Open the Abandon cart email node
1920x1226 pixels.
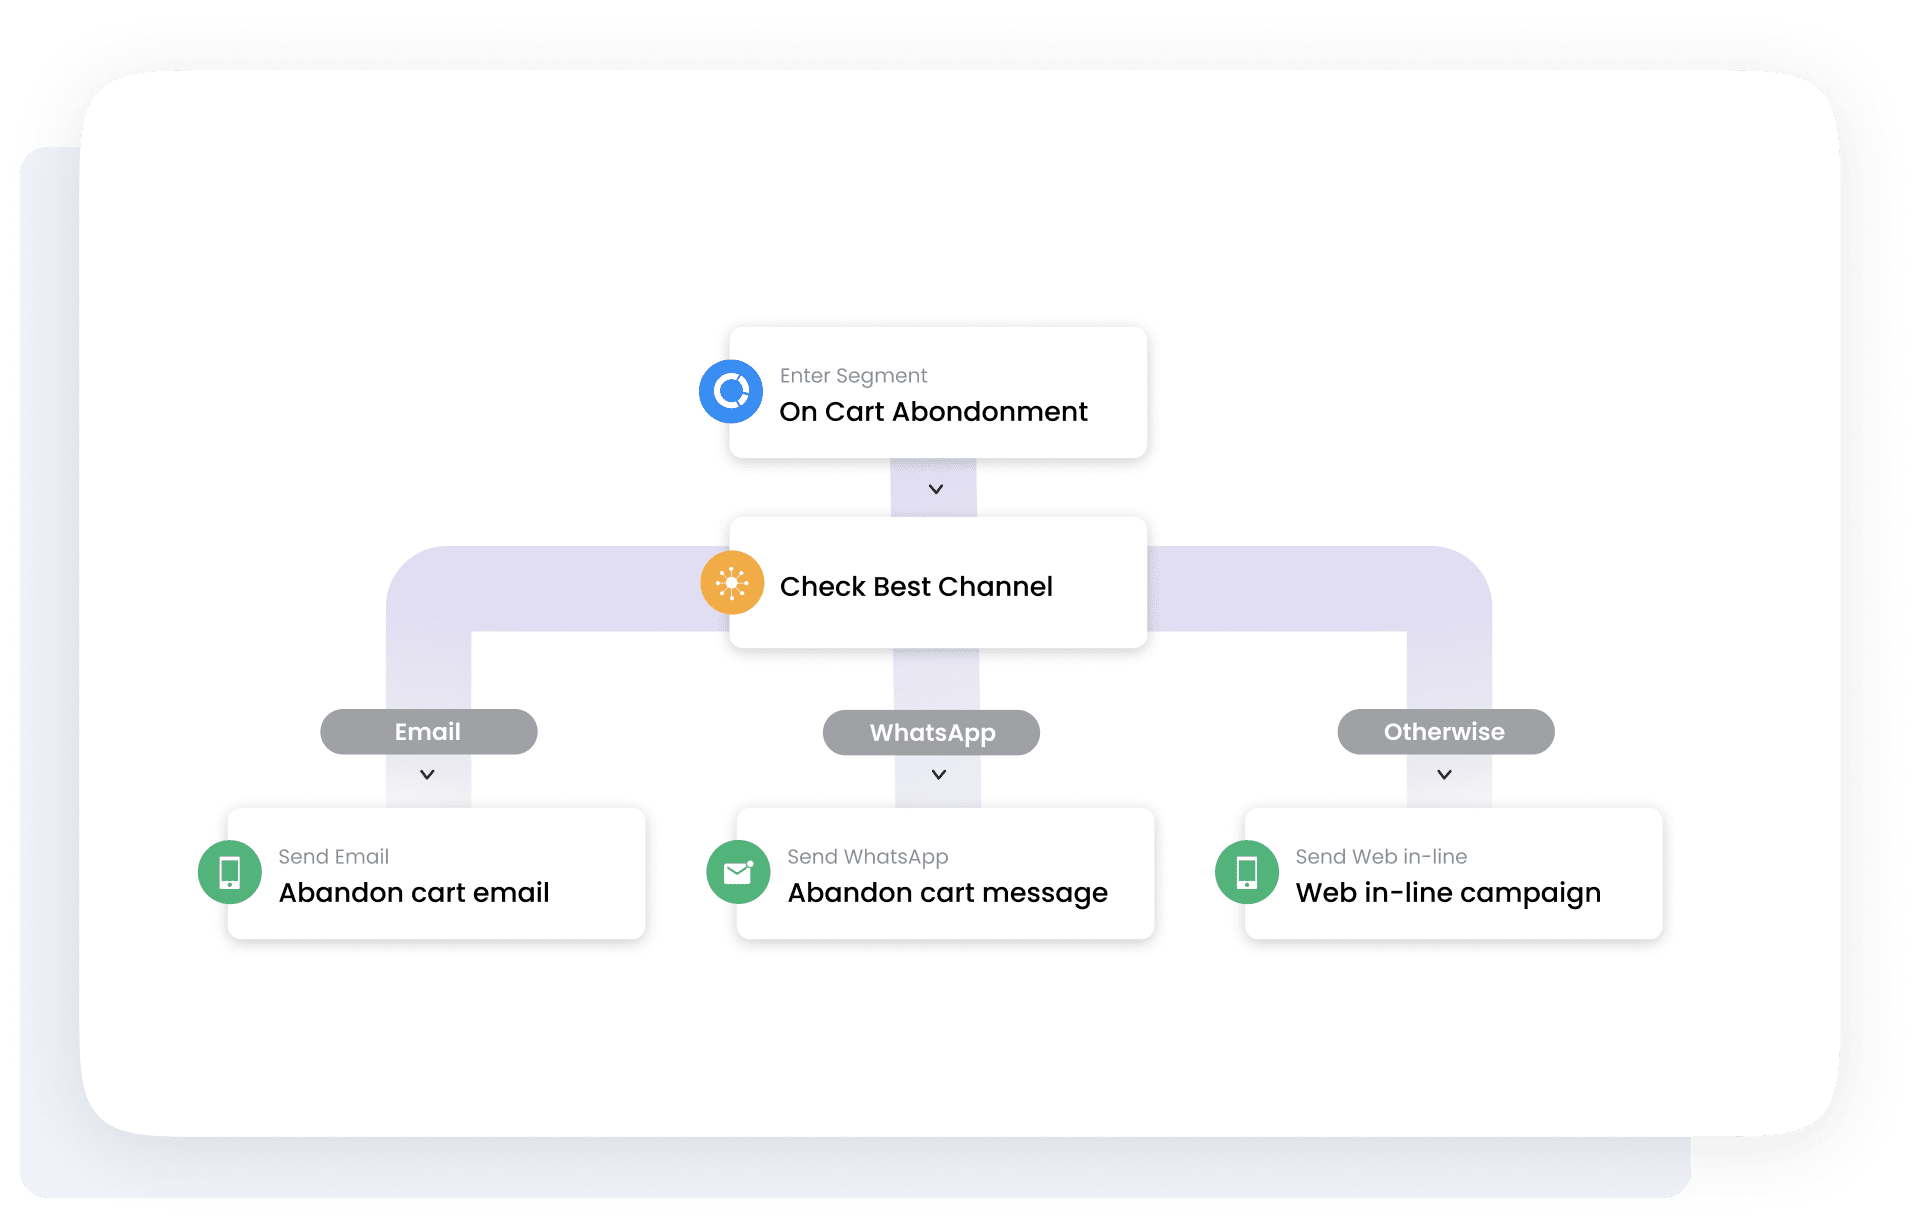[x=436, y=873]
